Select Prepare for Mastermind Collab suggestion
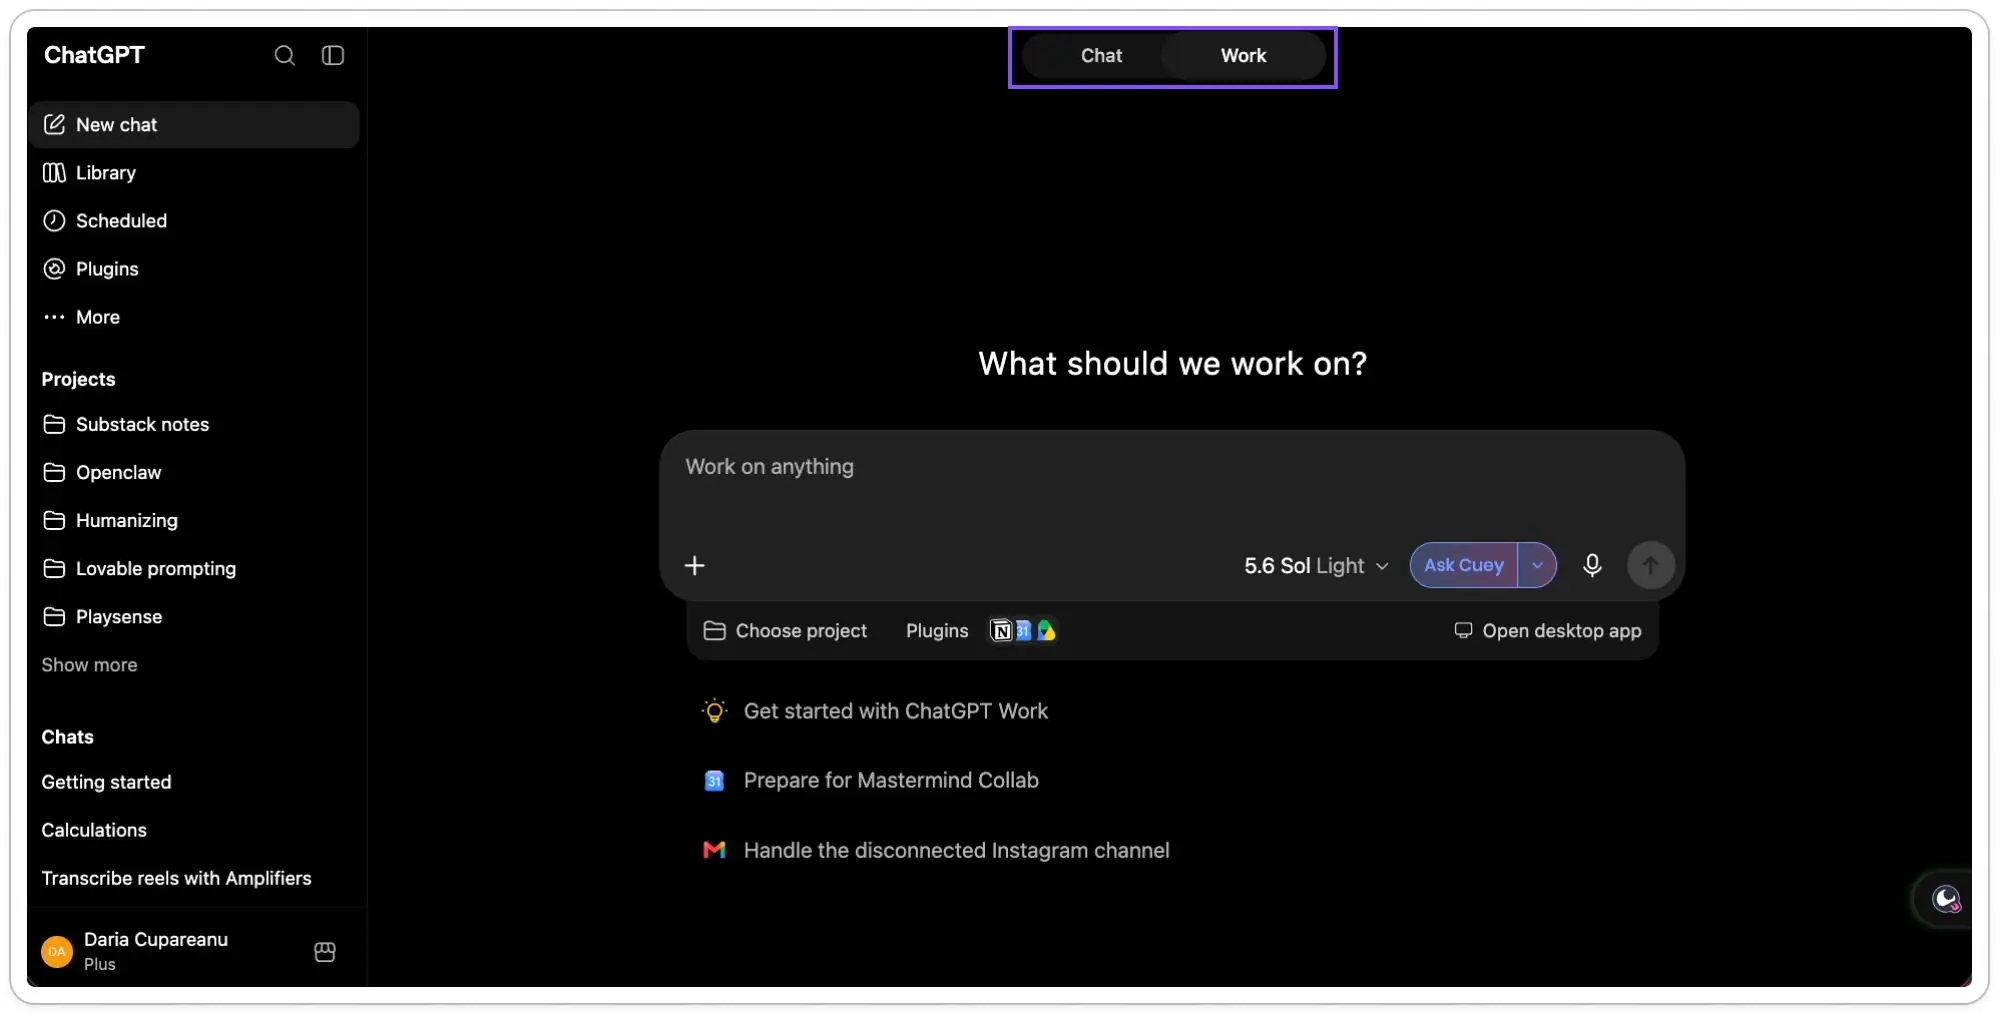1999x1013 pixels. pos(870,780)
